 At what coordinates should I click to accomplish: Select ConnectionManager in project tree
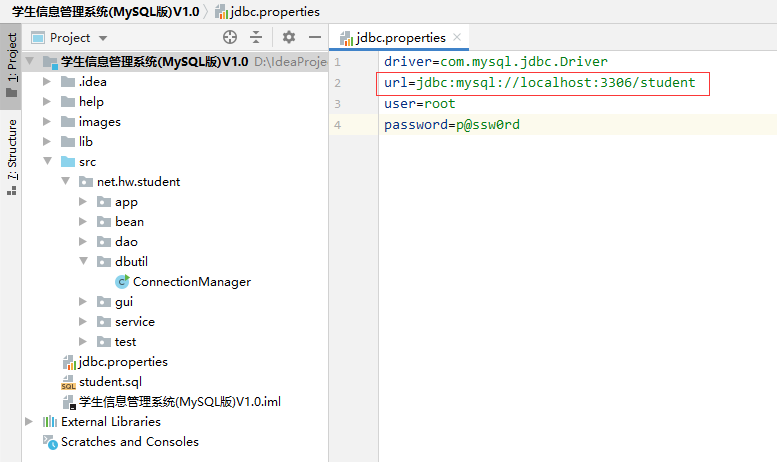click(192, 282)
